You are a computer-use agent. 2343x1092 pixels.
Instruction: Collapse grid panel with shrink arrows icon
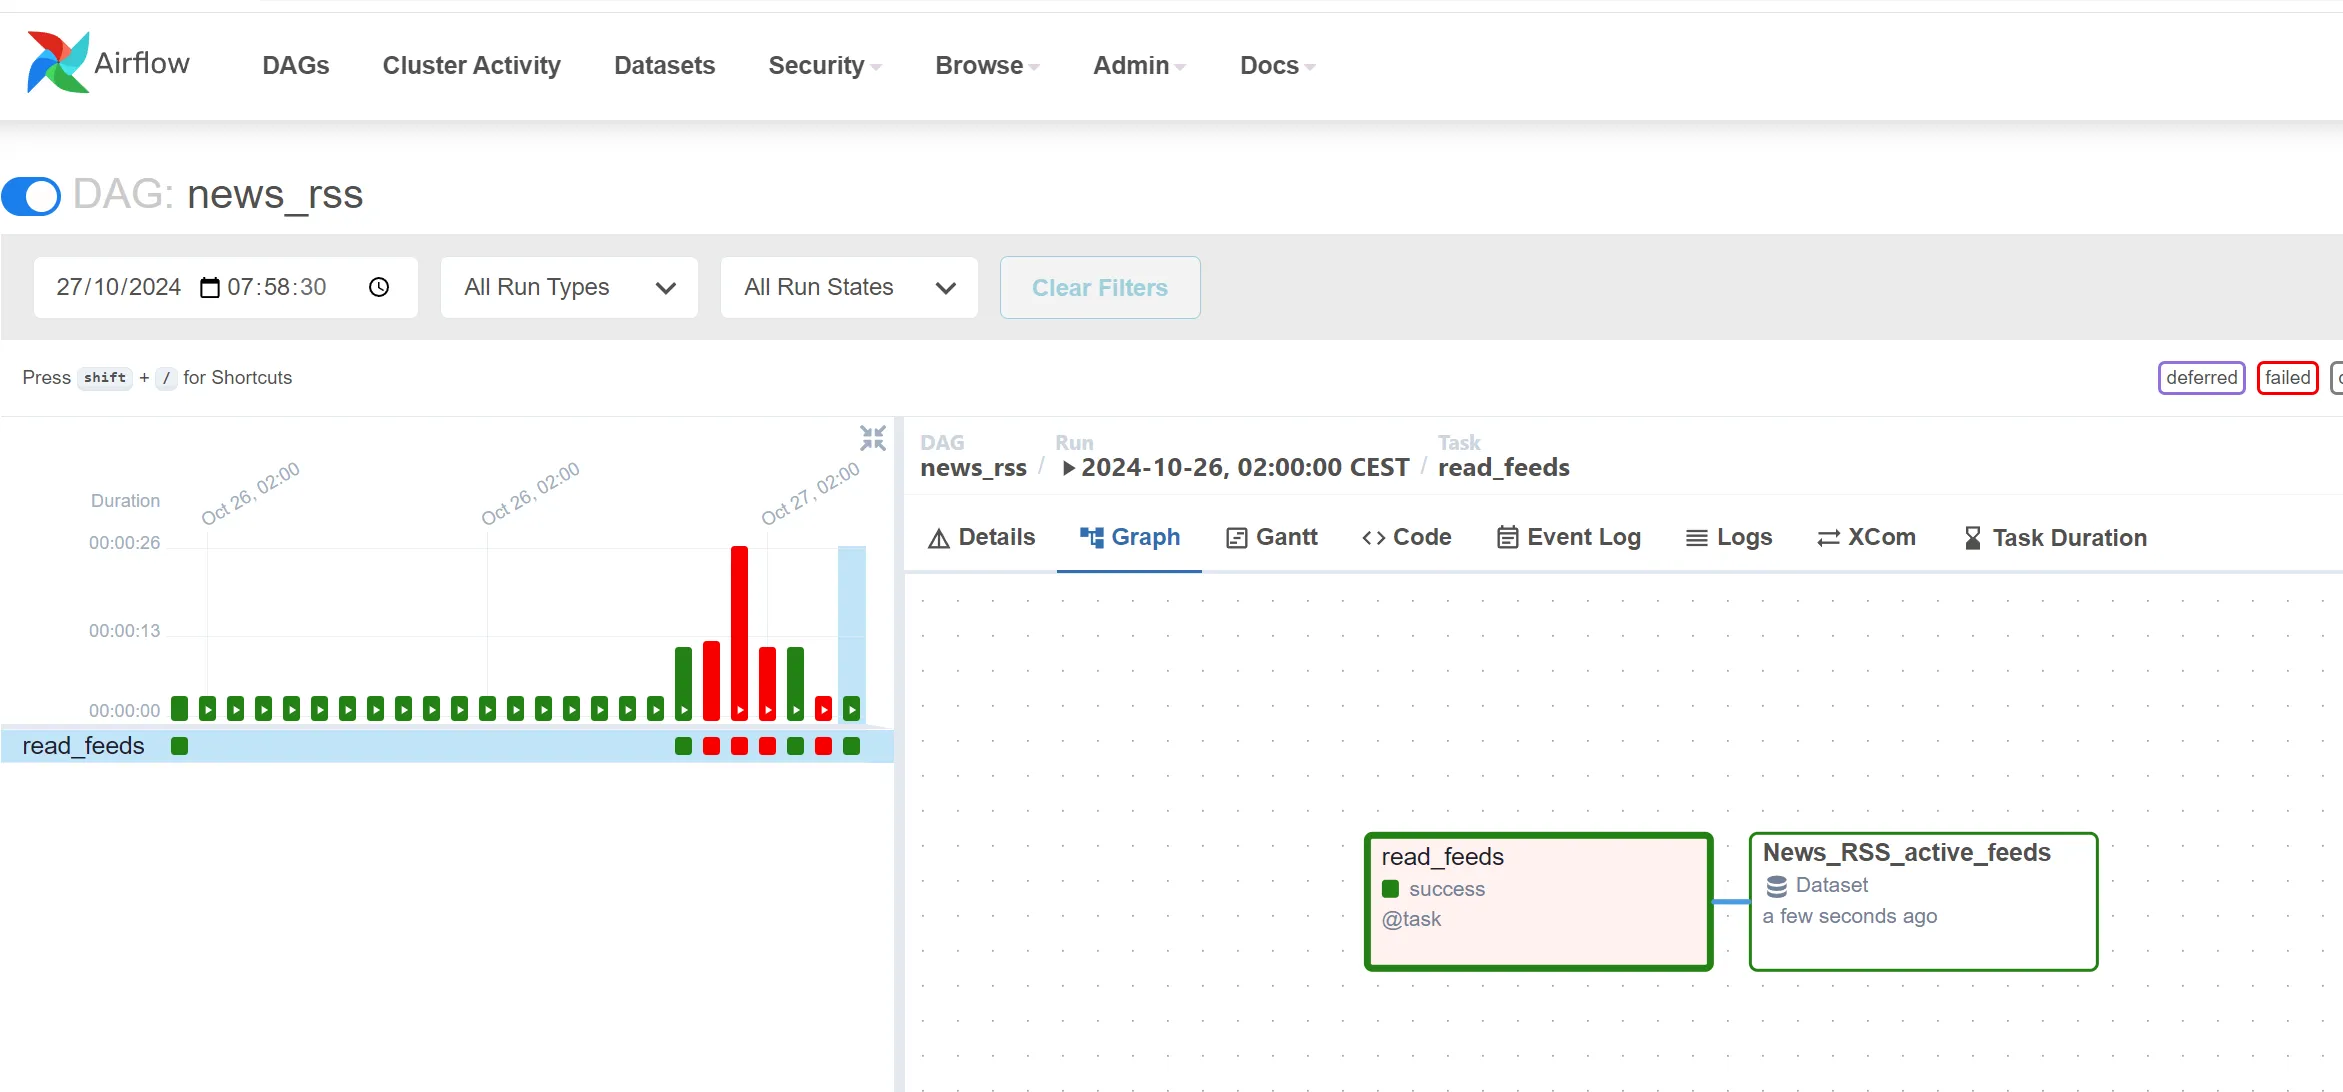pyautogui.click(x=872, y=438)
